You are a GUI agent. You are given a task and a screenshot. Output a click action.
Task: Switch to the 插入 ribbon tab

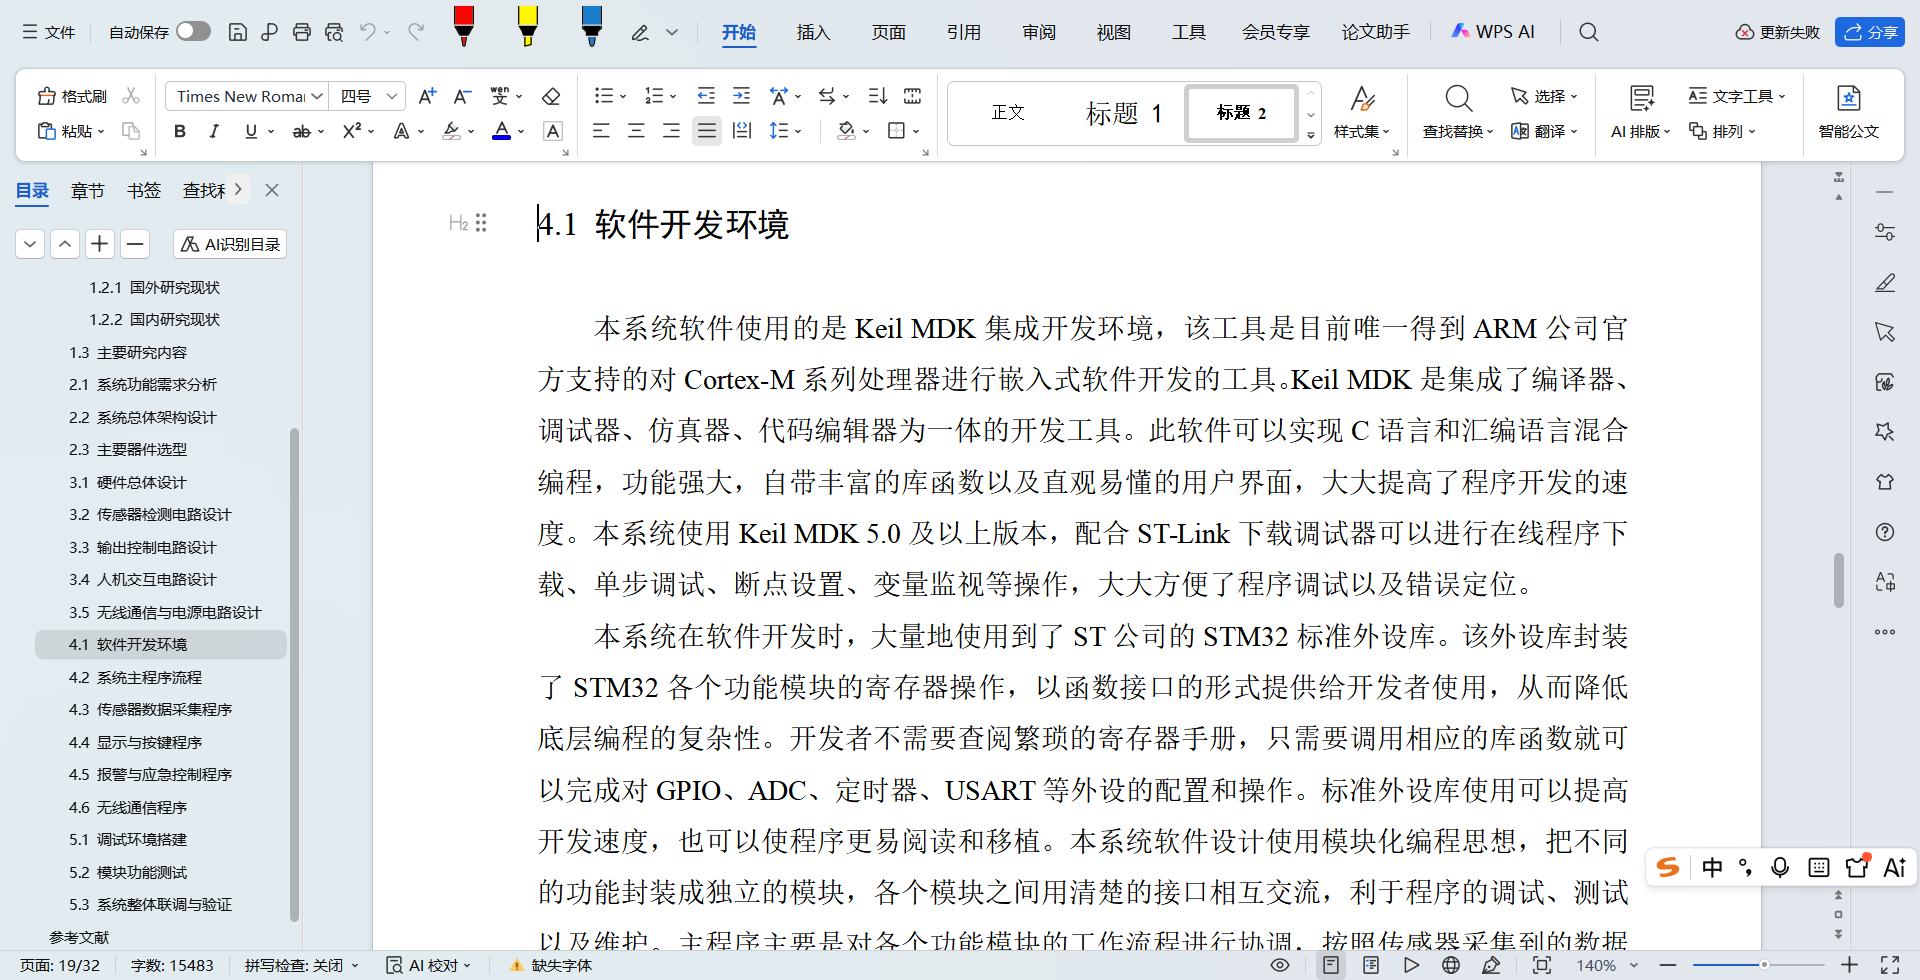[x=813, y=32]
